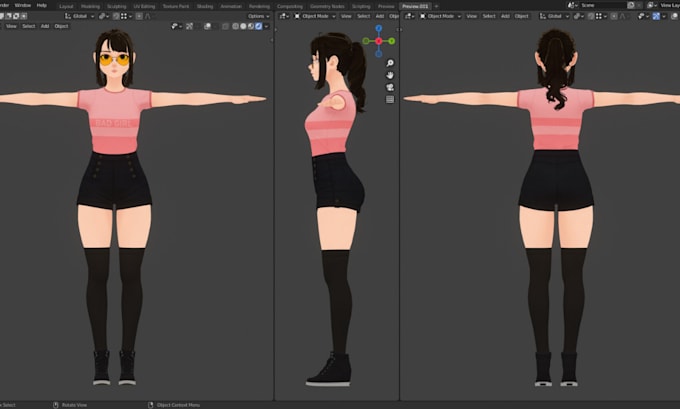Screen dimensions: 680x409
Task: Click the new scene icon beside Scene field
Action: [x=634, y=5]
